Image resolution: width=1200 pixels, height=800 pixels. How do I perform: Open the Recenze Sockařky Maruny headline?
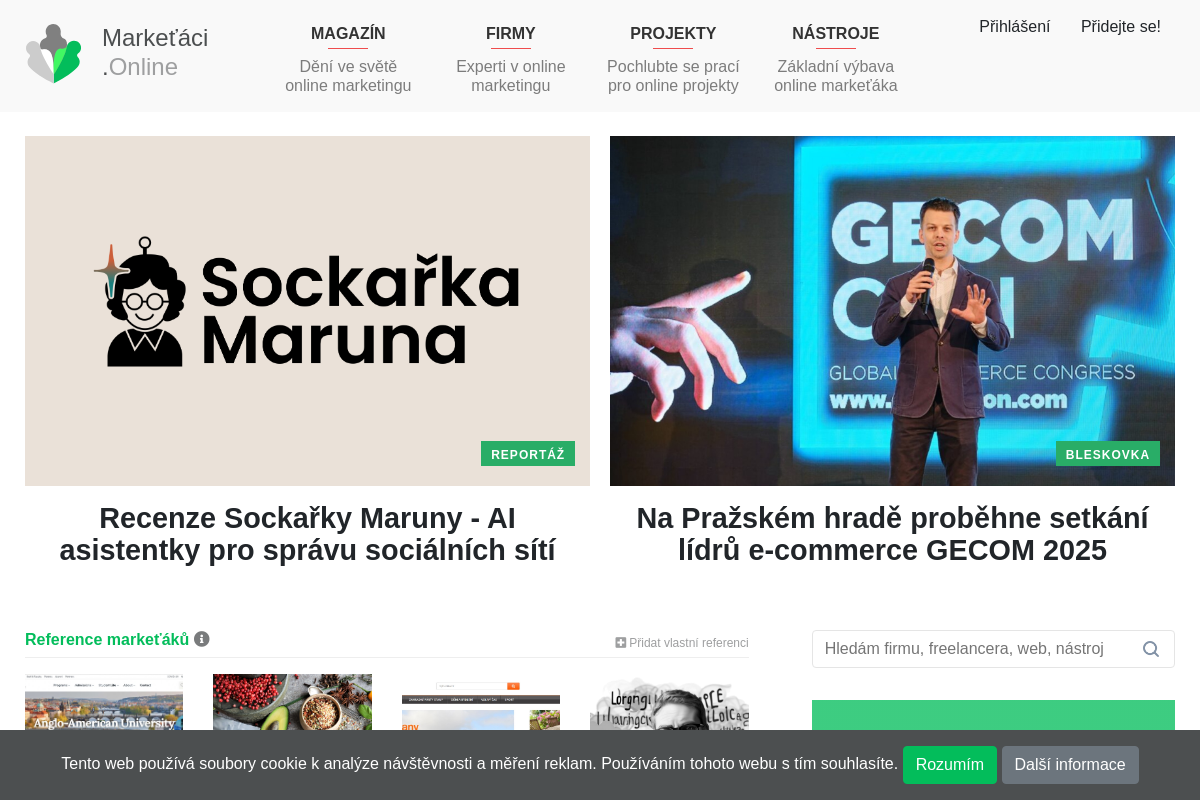pos(307,534)
